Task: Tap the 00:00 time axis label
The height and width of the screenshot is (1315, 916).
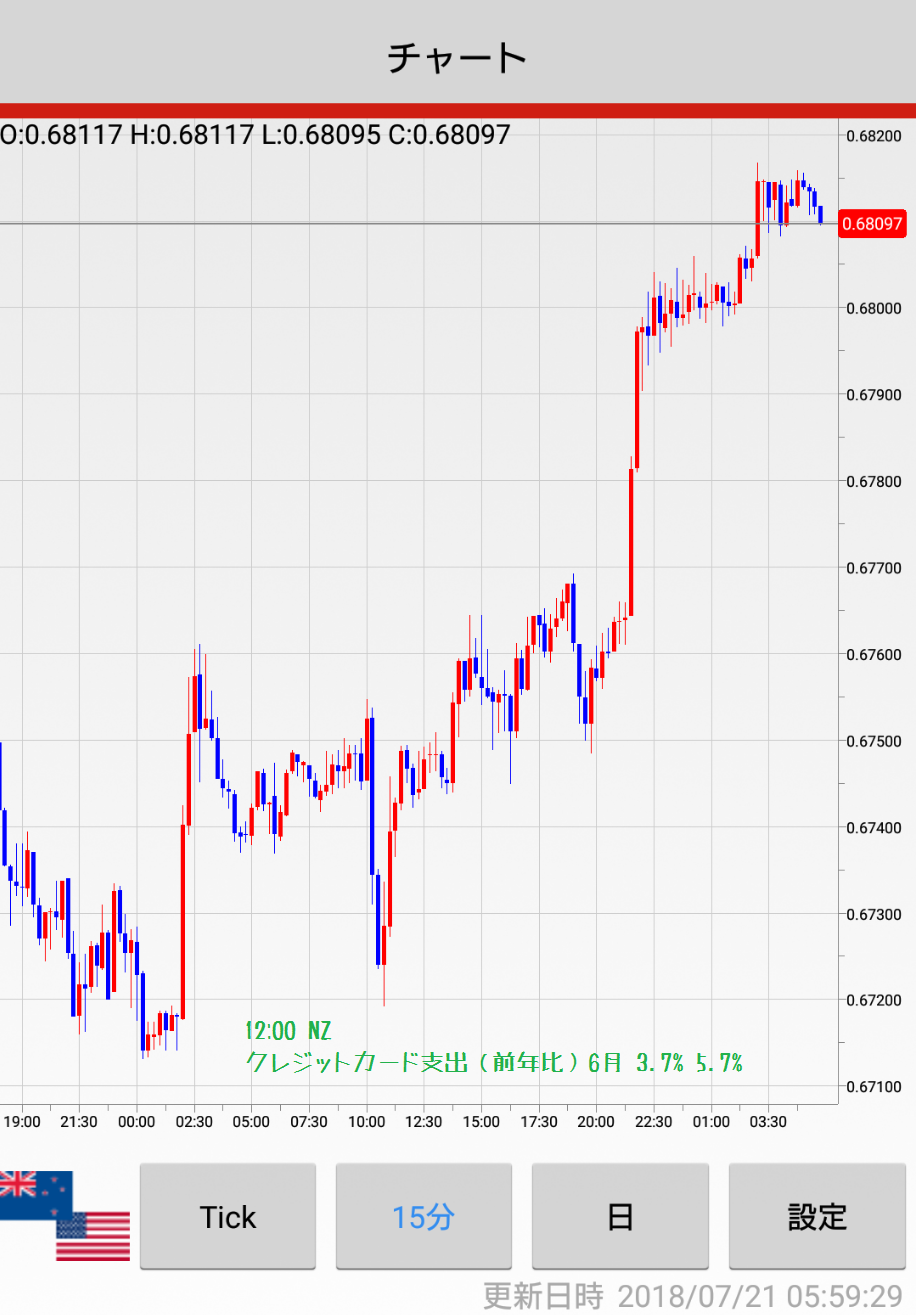Action: [x=136, y=1122]
